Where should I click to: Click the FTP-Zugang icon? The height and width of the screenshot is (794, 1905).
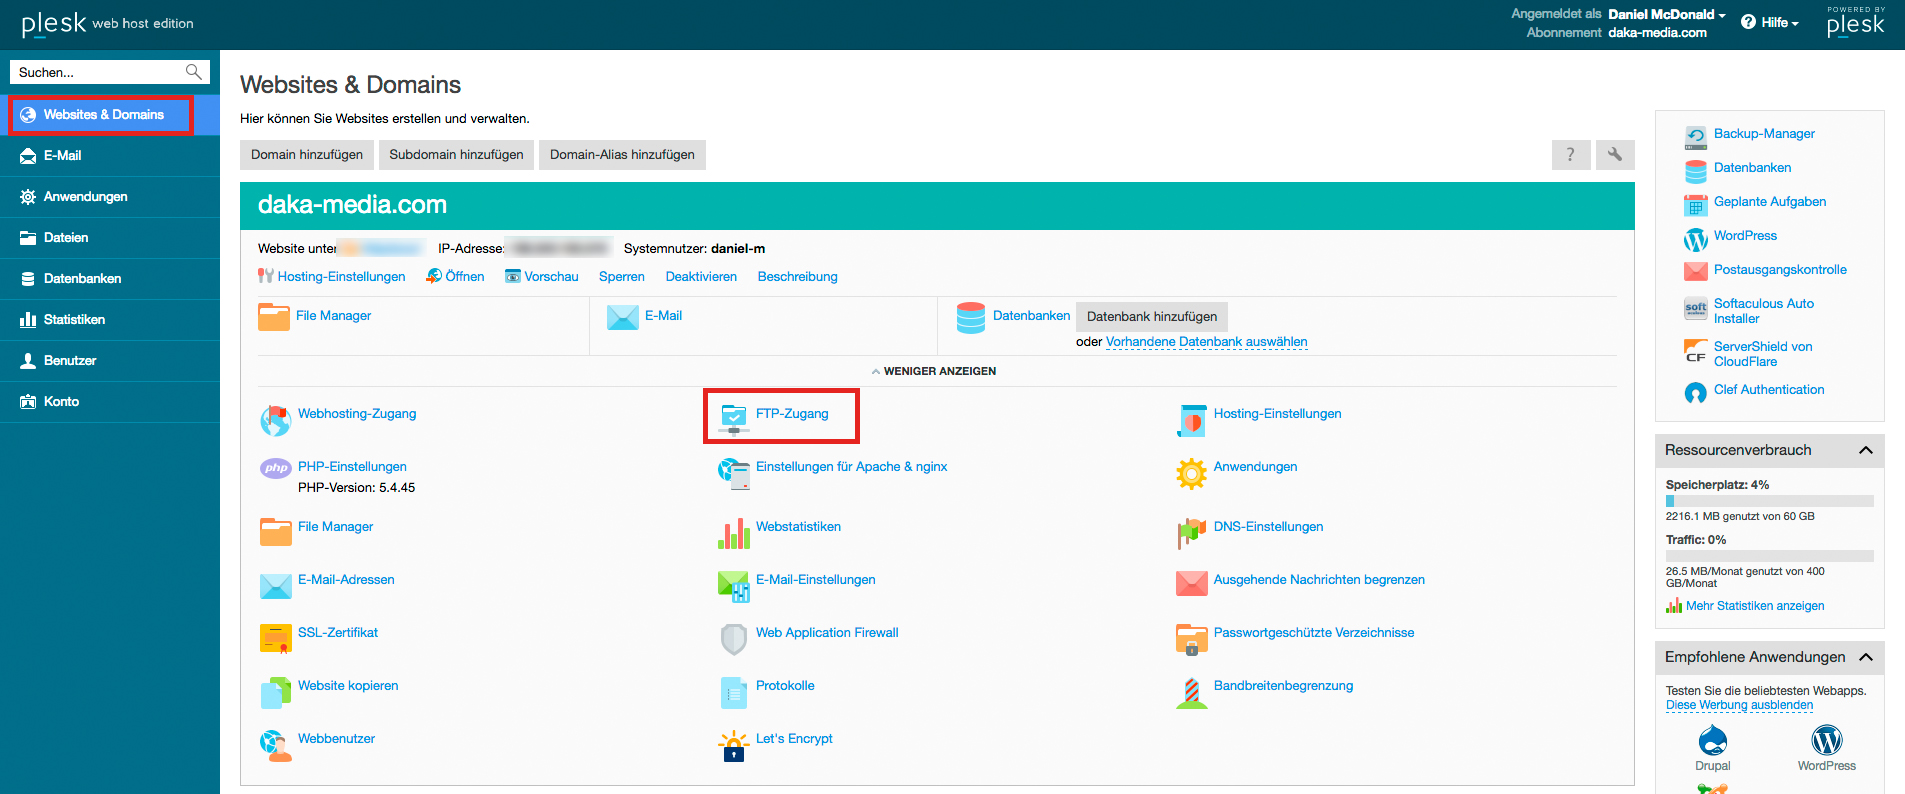pyautogui.click(x=734, y=419)
